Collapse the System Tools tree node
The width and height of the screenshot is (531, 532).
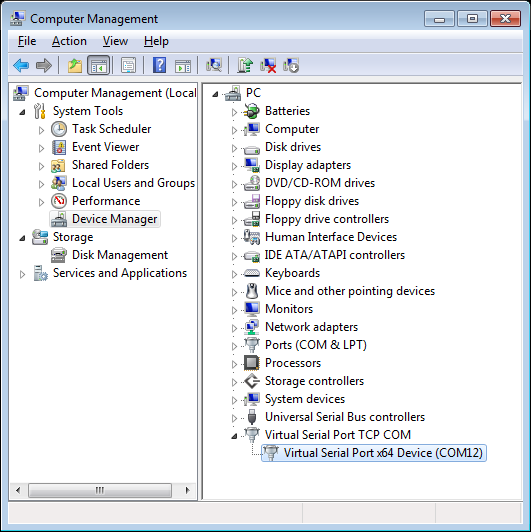pos(22,112)
